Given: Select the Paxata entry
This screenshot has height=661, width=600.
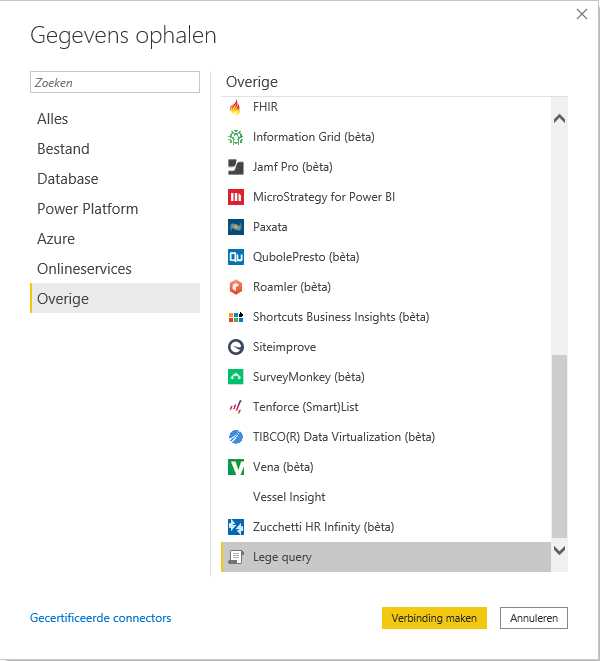Looking at the screenshot, I should [x=386, y=227].
